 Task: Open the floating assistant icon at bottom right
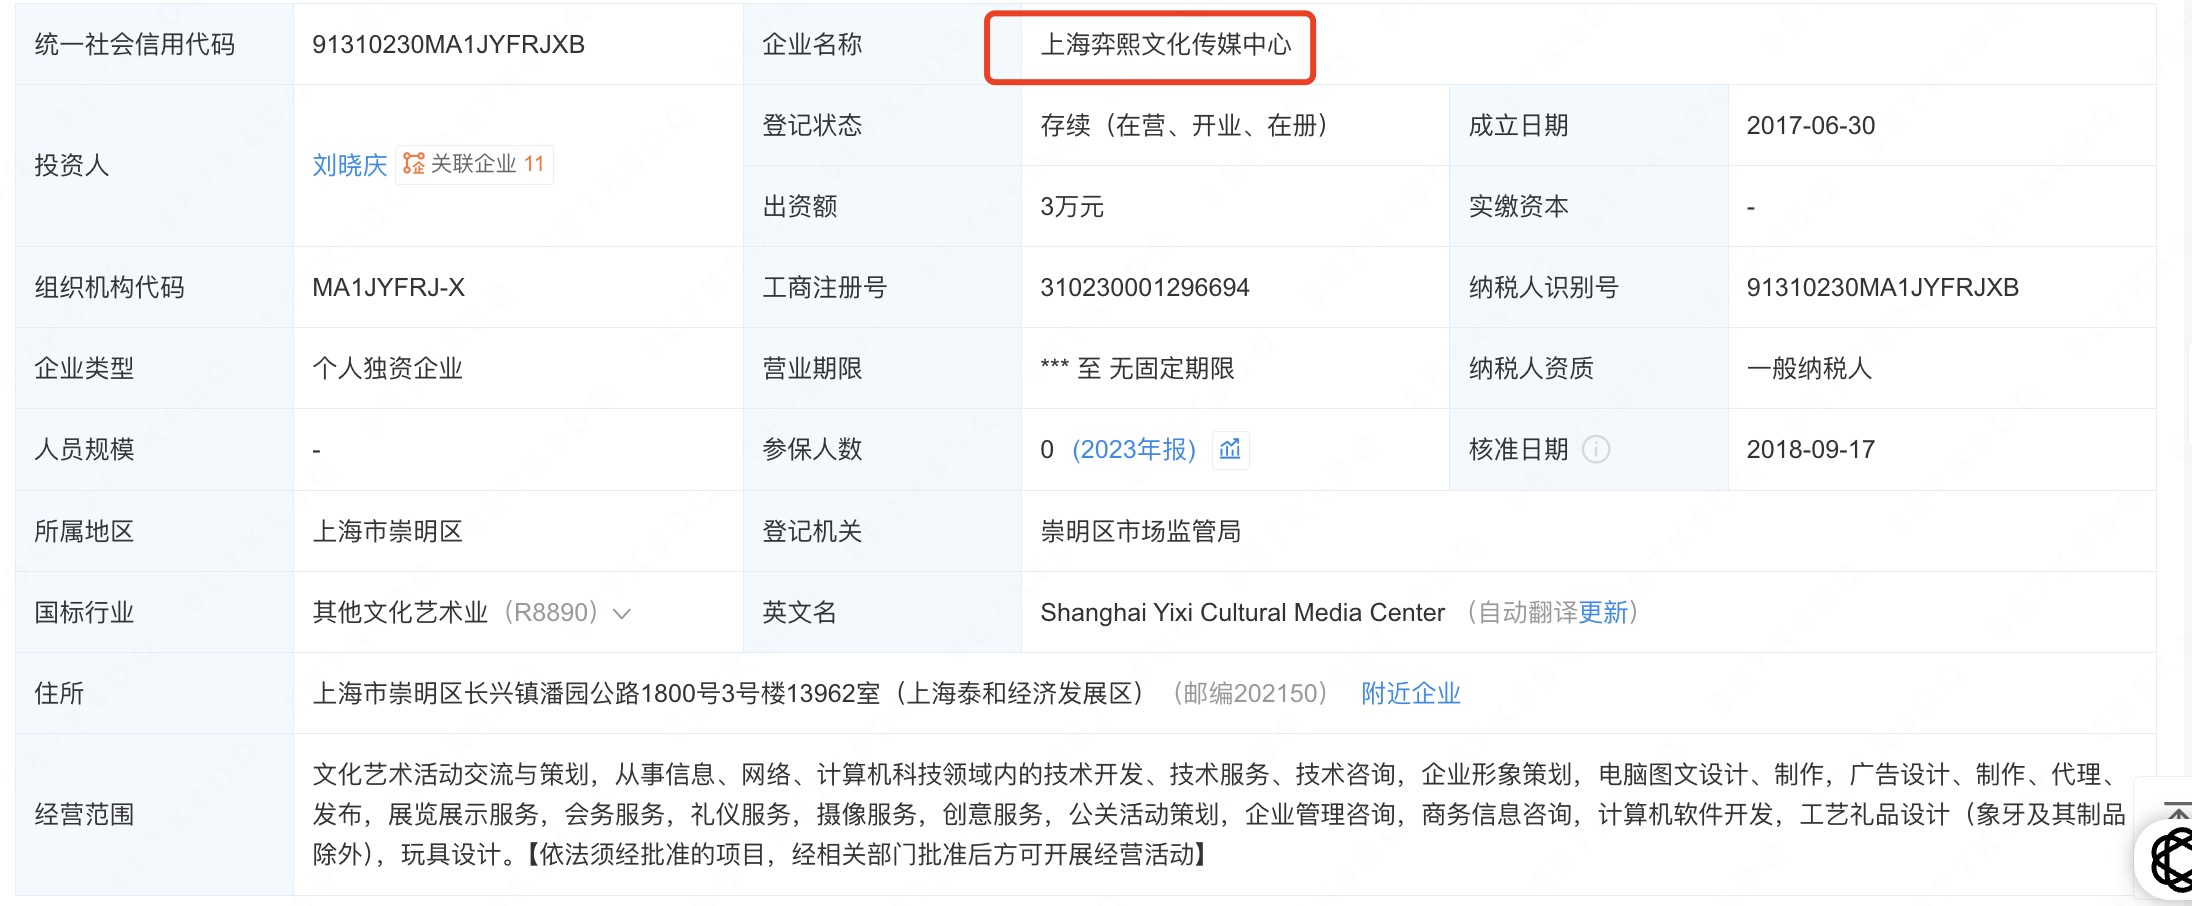coord(2171,858)
